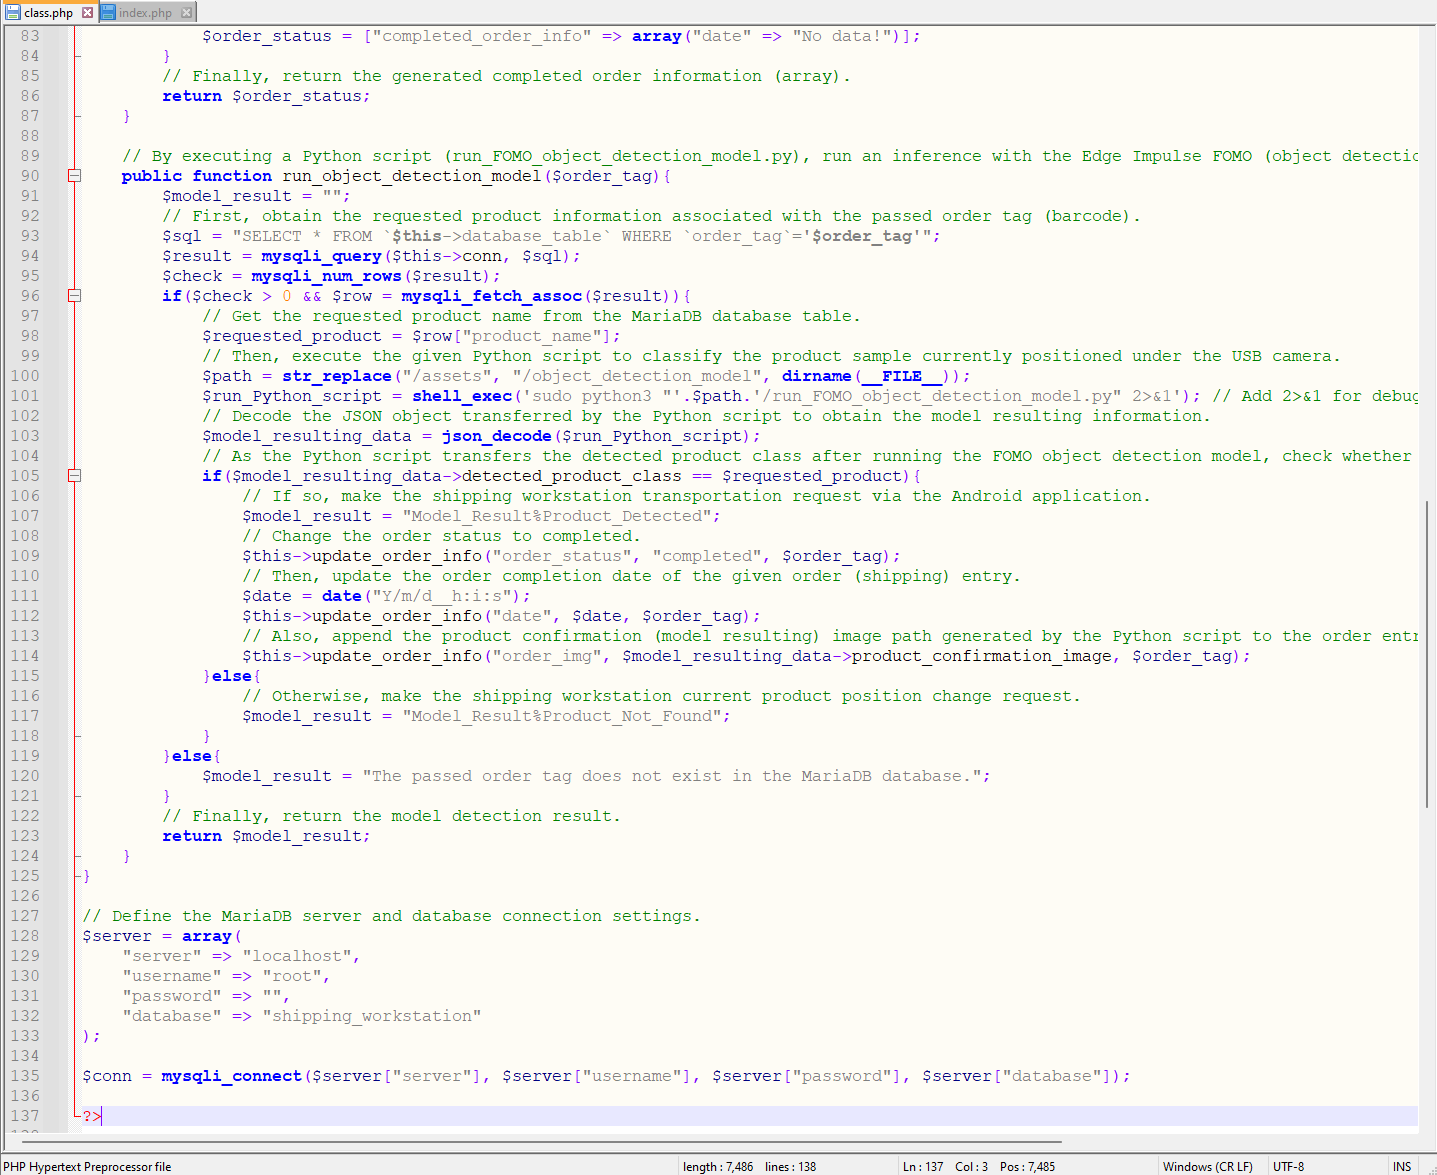
Task: Click comment 'Define the MariaDB server and database connection settings.'
Action: (x=391, y=916)
